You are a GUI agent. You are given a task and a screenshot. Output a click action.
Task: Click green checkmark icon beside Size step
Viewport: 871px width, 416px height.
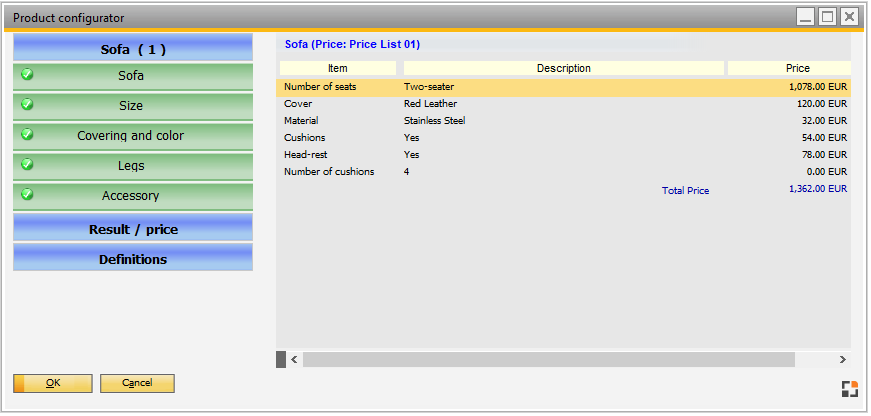(27, 104)
